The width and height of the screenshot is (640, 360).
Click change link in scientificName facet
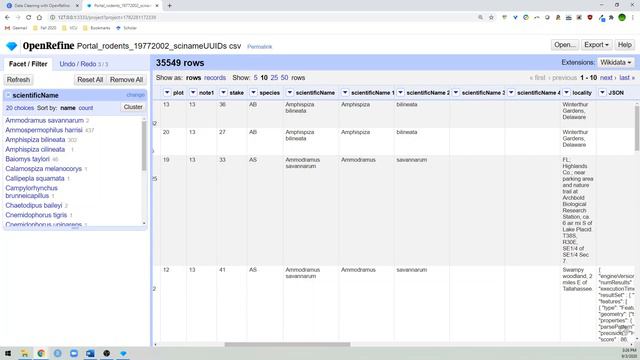136,95
